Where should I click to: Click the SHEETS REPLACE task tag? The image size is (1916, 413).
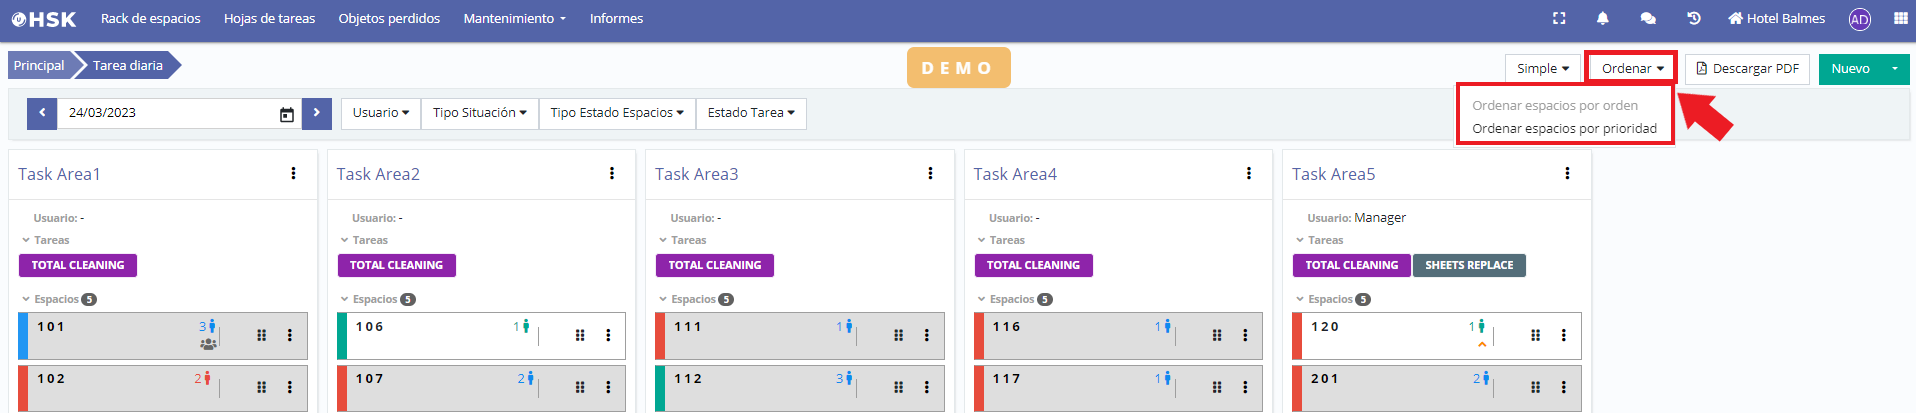point(1468,265)
